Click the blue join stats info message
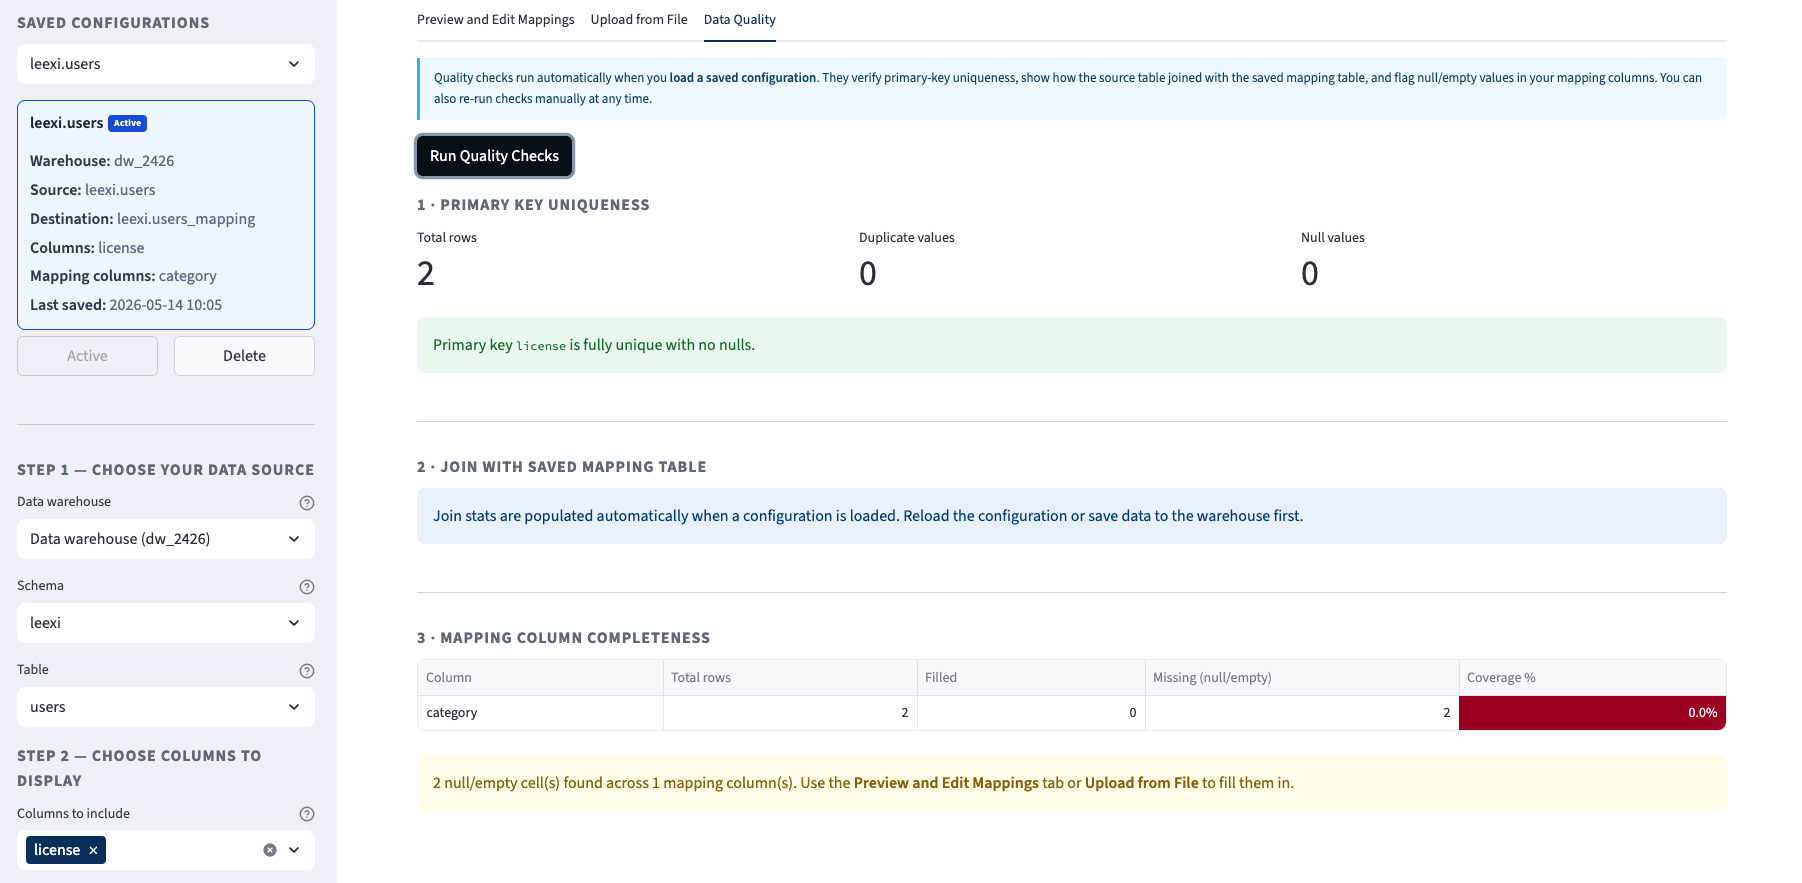 coord(1072,516)
